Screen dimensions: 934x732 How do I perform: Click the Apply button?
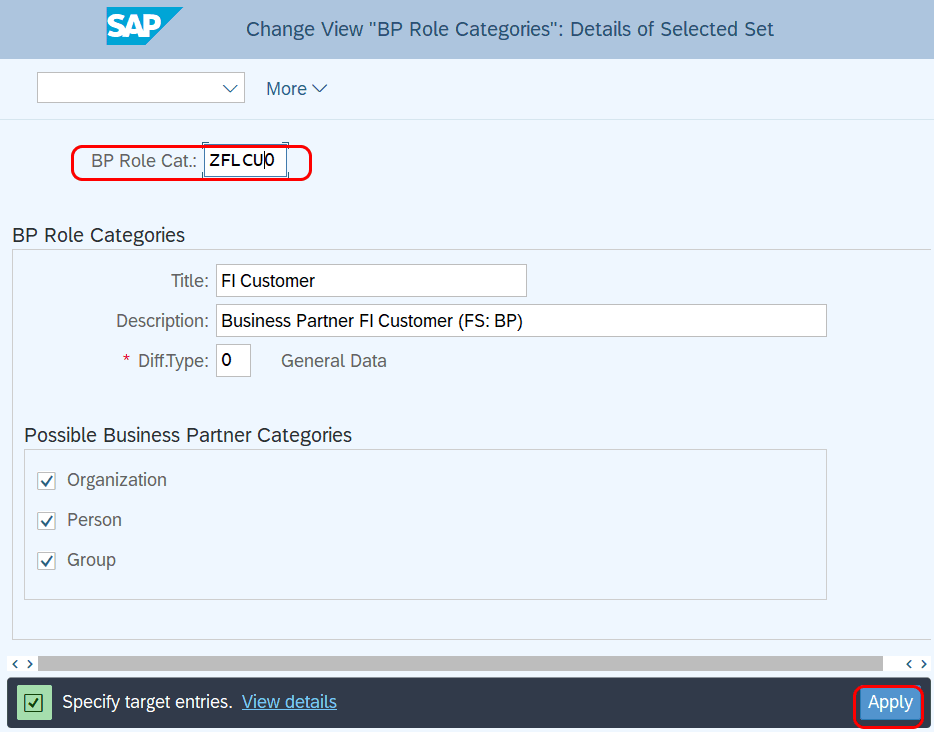890,702
